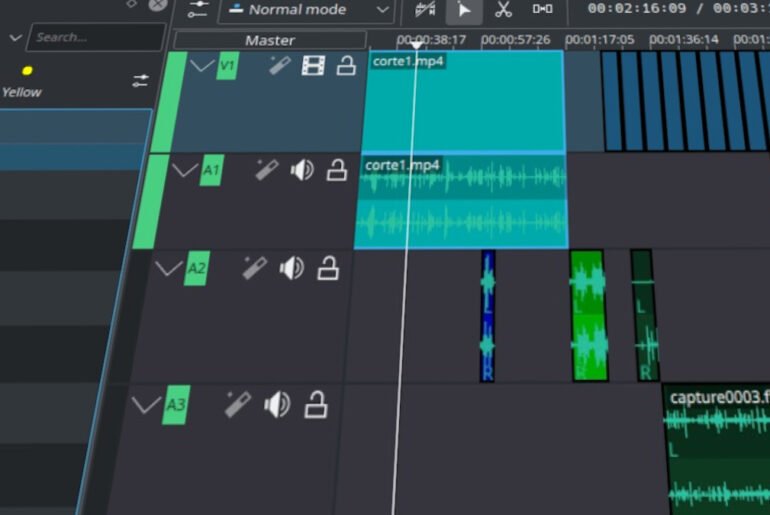
Task: Activate the Selection arrow tool
Action: (463, 10)
